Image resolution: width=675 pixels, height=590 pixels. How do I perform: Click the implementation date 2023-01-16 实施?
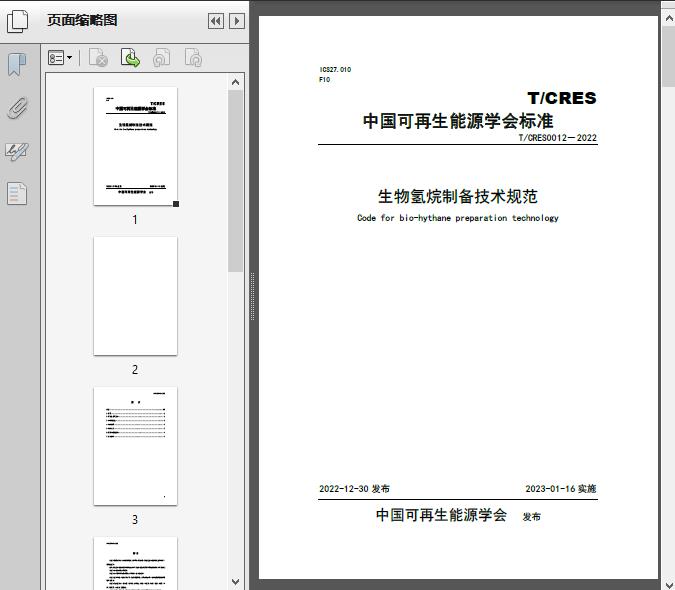560,488
